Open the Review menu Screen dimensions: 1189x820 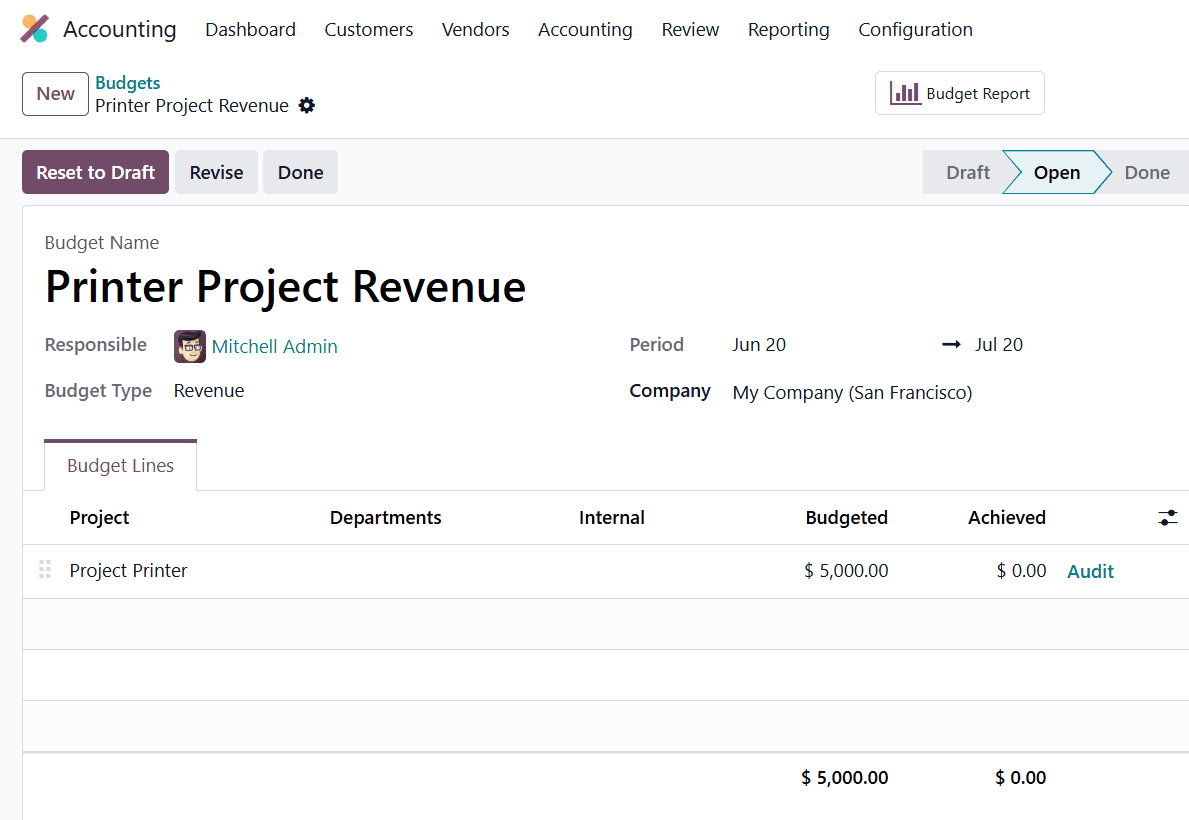click(x=690, y=30)
